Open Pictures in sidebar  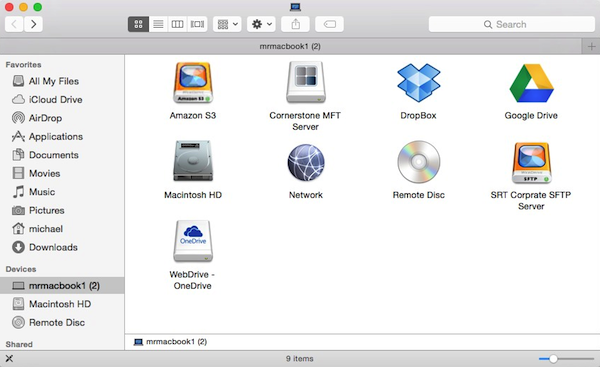point(62,210)
